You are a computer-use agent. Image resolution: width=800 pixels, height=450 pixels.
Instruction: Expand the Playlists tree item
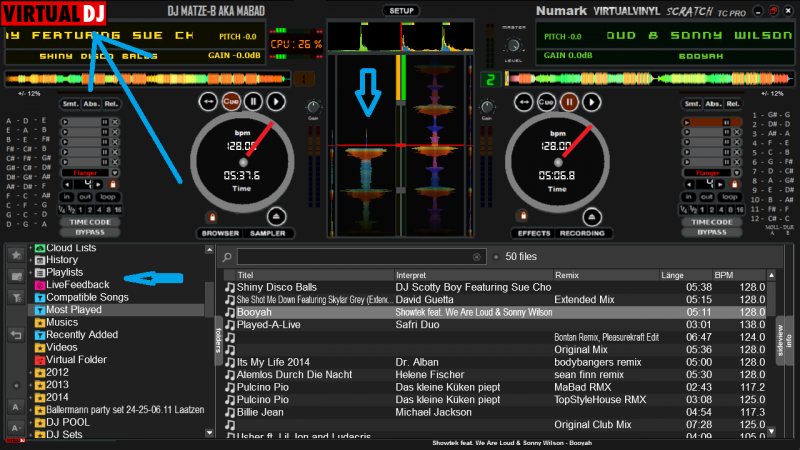coord(30,272)
